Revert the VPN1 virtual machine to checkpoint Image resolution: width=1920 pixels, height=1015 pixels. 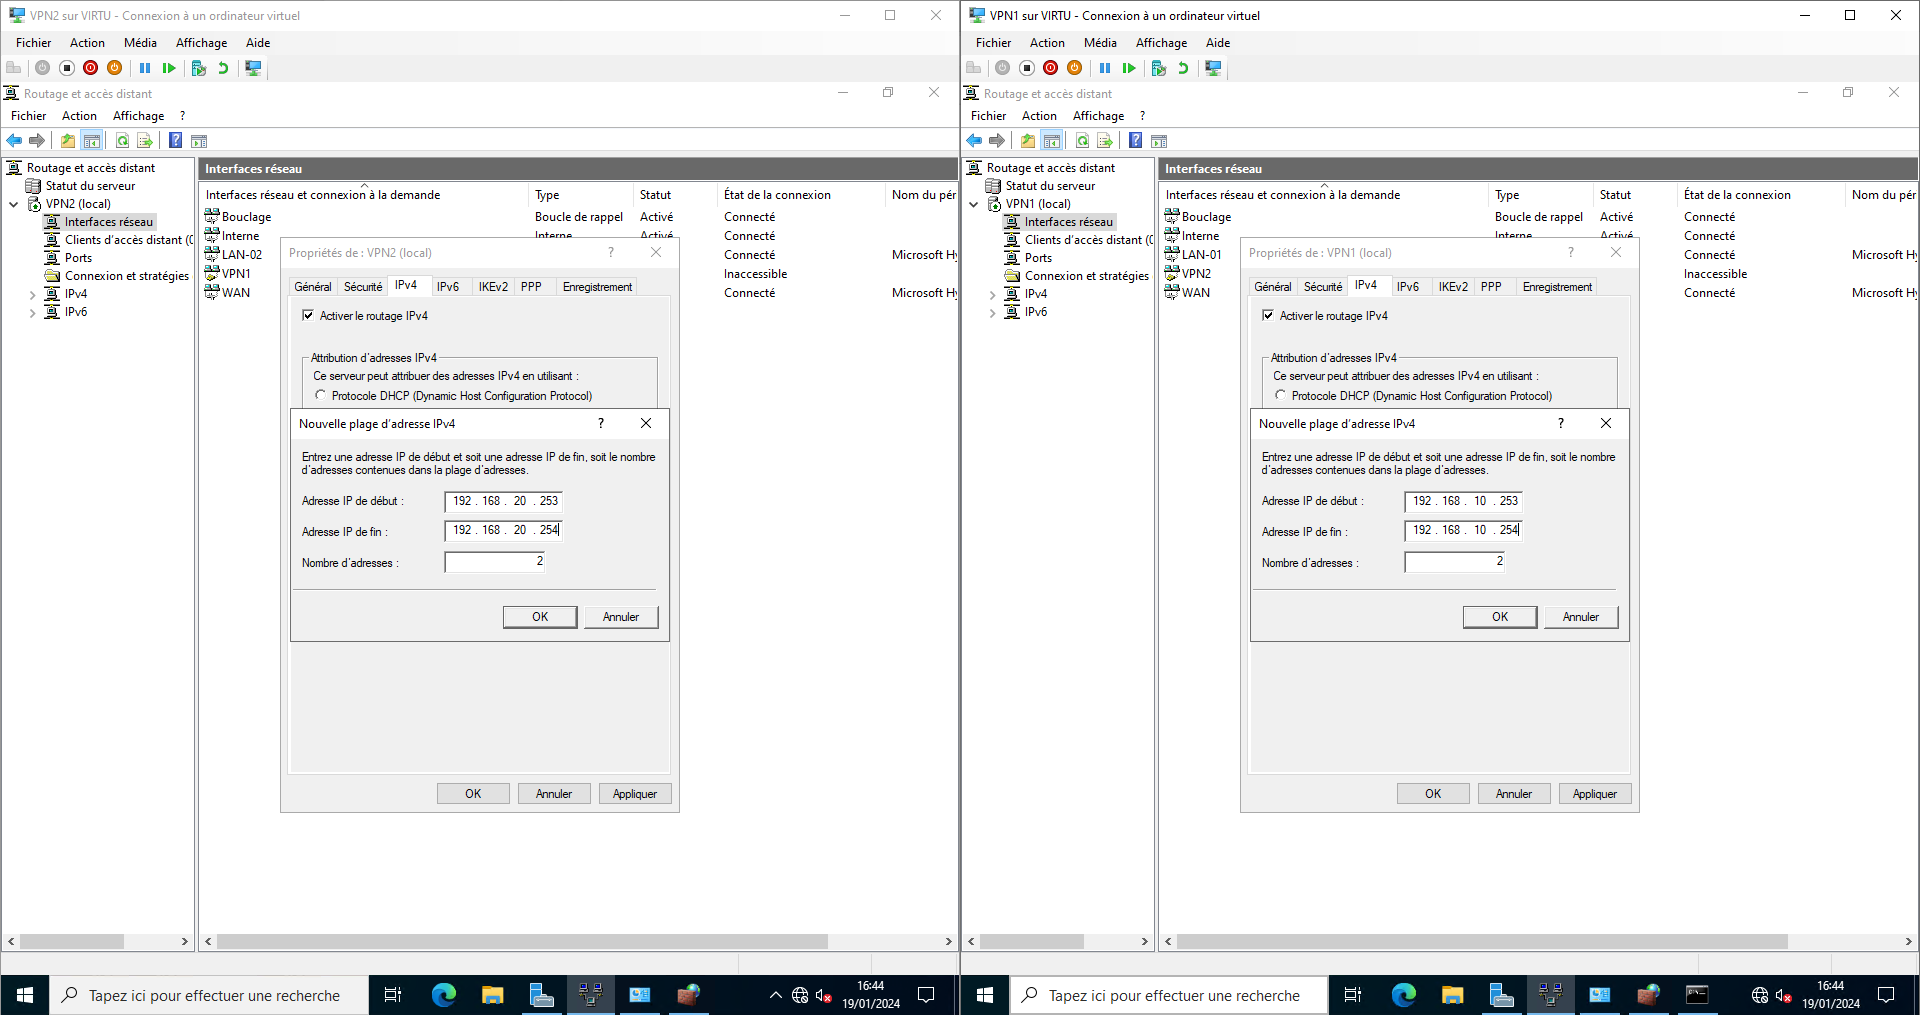(x=1183, y=68)
